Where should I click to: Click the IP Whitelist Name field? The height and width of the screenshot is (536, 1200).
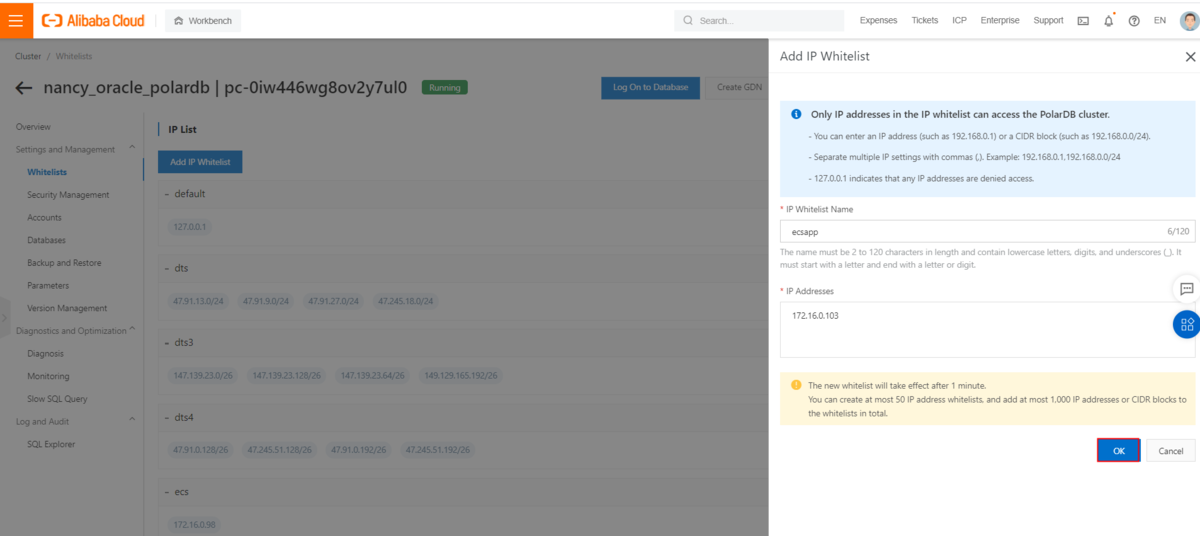(x=987, y=230)
